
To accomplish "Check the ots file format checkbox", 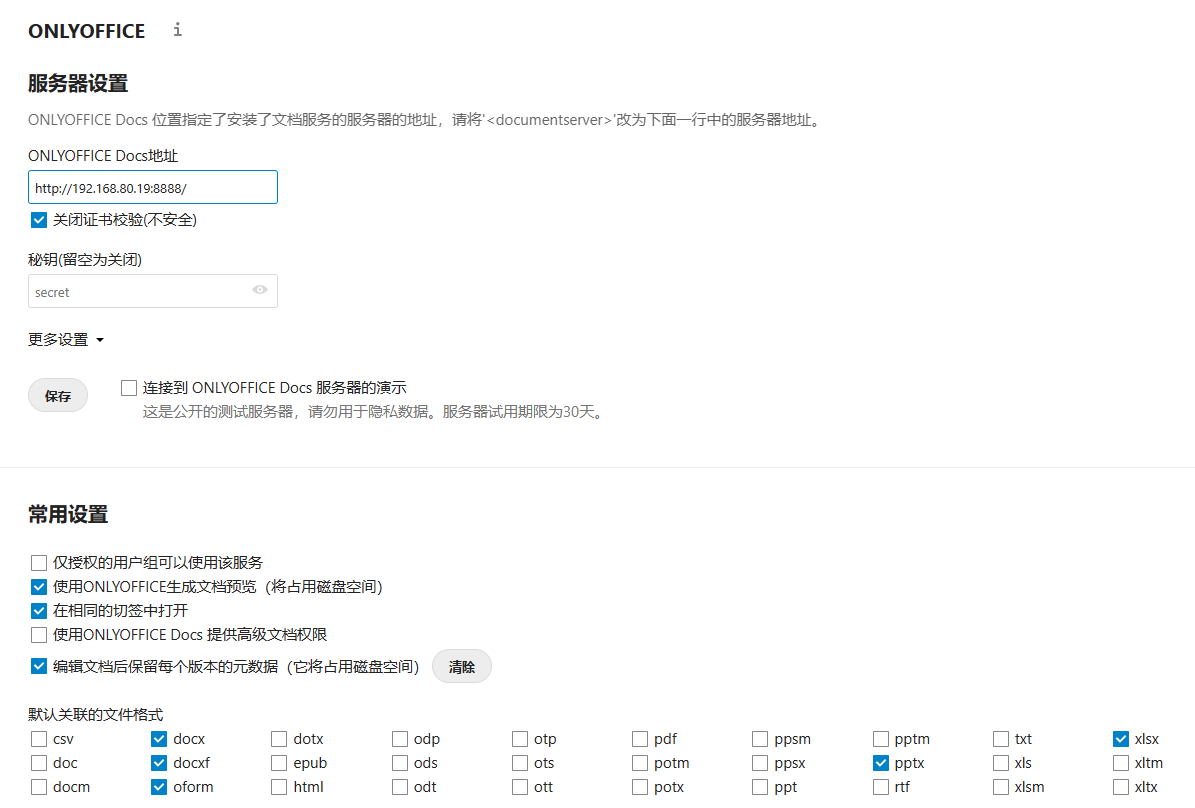I will pos(520,763).
